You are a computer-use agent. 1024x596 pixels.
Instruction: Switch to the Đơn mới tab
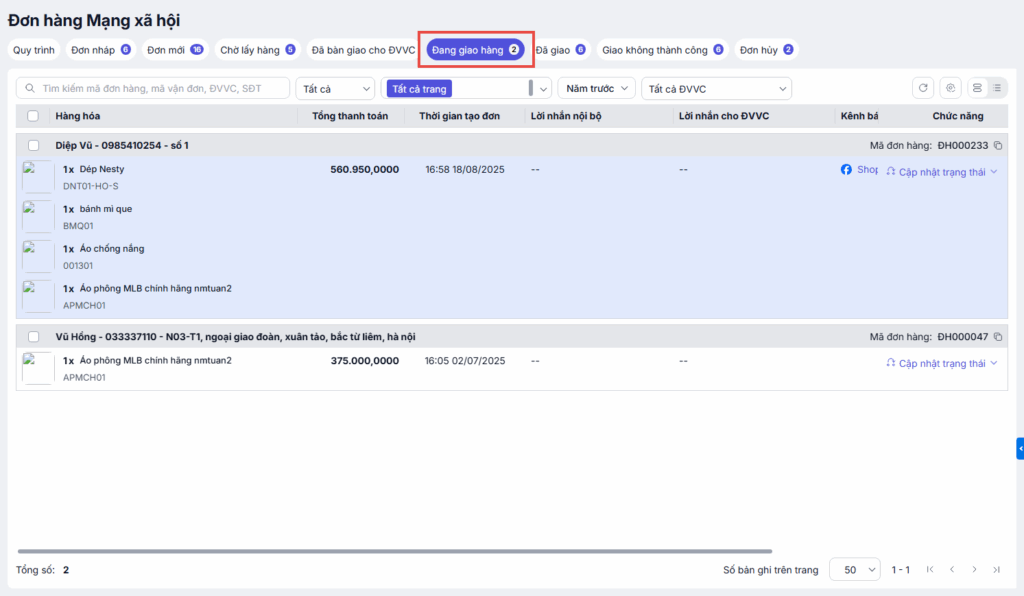pos(175,50)
